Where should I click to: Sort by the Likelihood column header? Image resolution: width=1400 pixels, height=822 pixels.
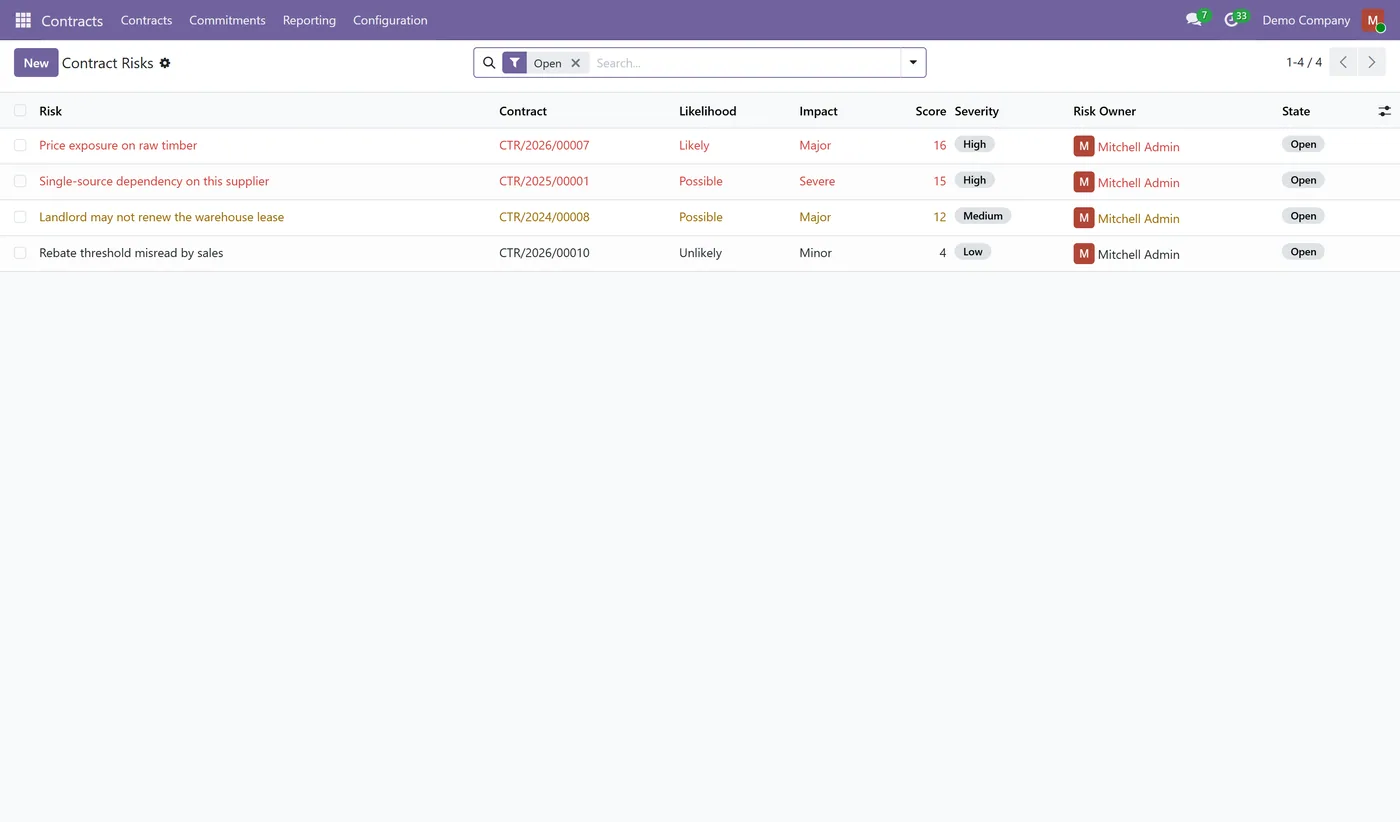[x=707, y=111]
